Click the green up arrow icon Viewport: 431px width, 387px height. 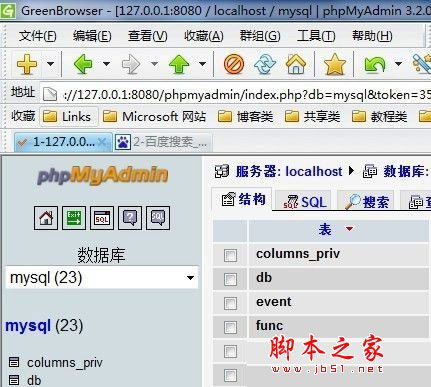point(179,64)
